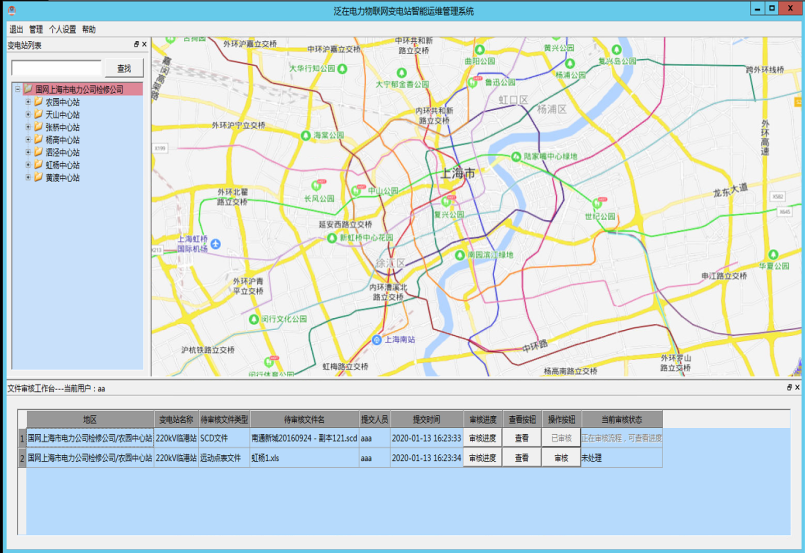Select the 黄渡中心站 tree label
The height and width of the screenshot is (553, 805).
coord(62,178)
